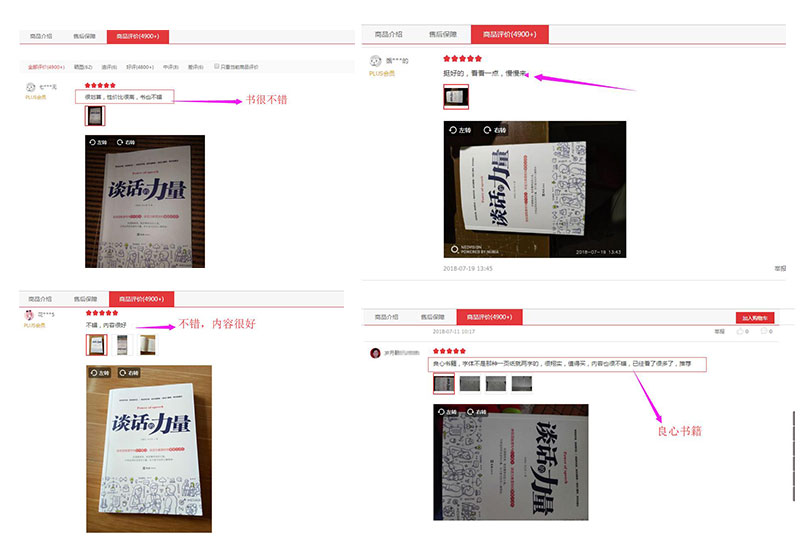The image size is (800, 542).
Task: Click comment reply icon in bottom-right review
Action: click(x=764, y=332)
